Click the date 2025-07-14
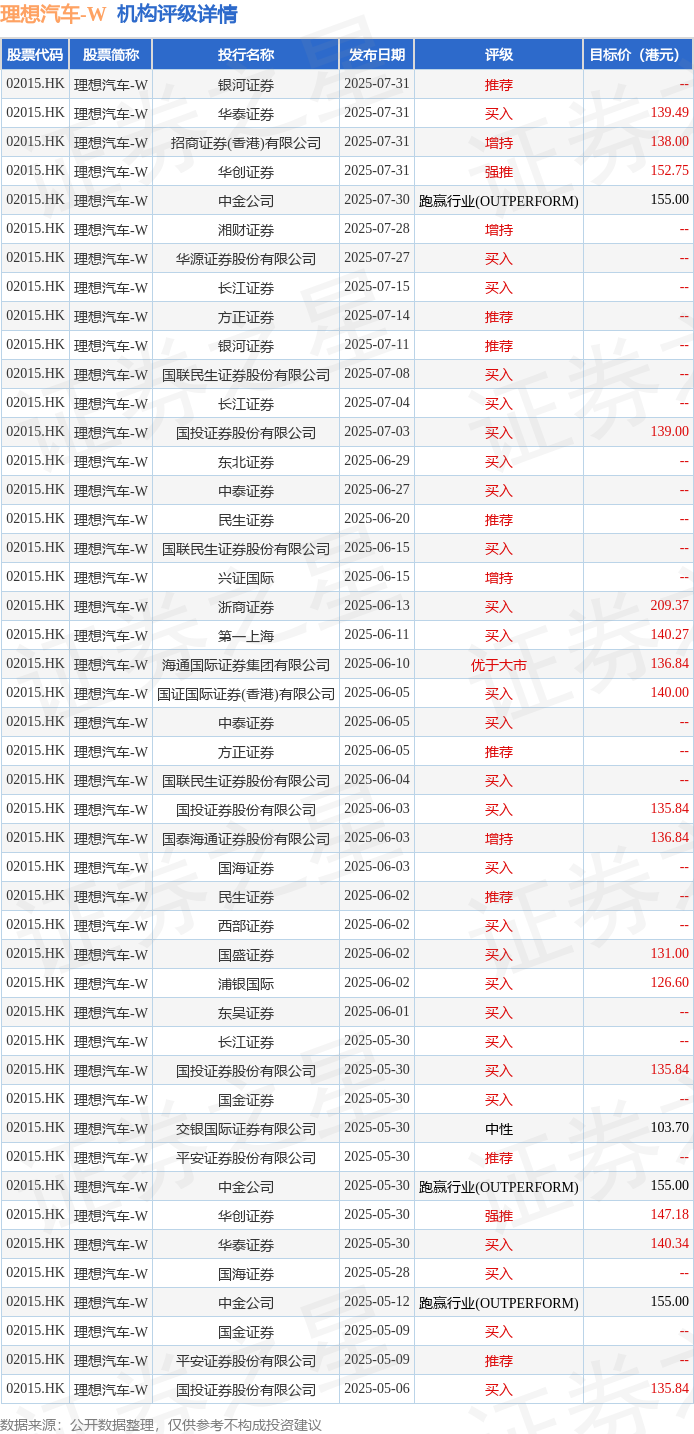 (377, 316)
